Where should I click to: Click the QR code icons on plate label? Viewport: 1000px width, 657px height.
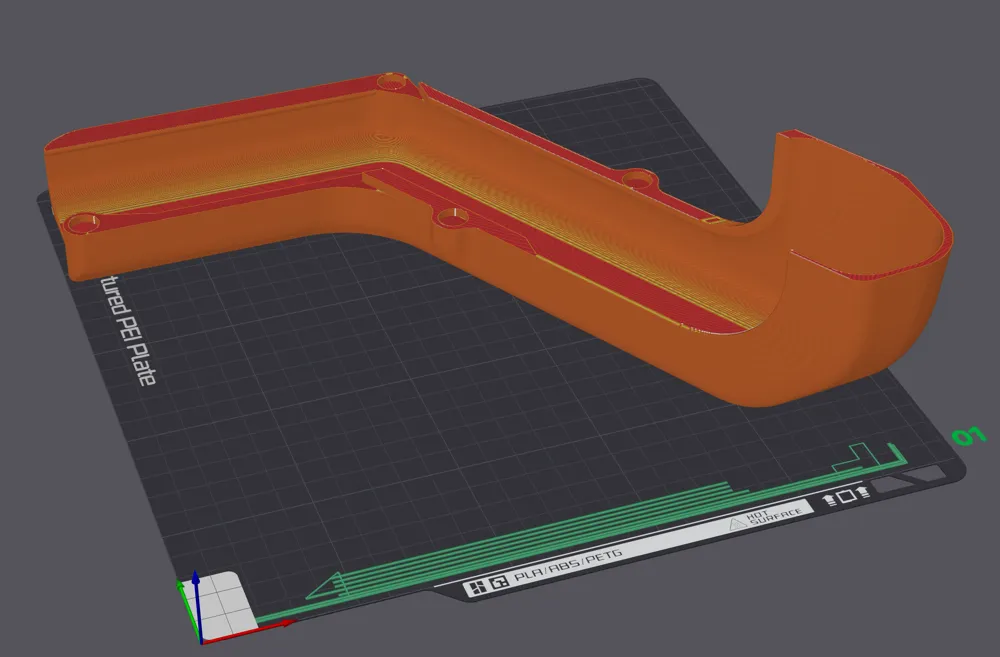tap(487, 587)
